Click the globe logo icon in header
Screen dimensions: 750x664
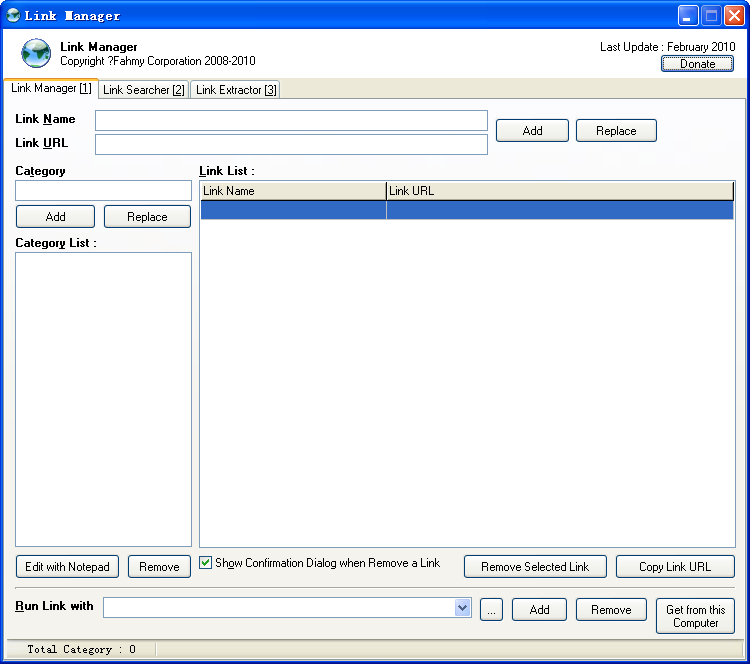36,53
